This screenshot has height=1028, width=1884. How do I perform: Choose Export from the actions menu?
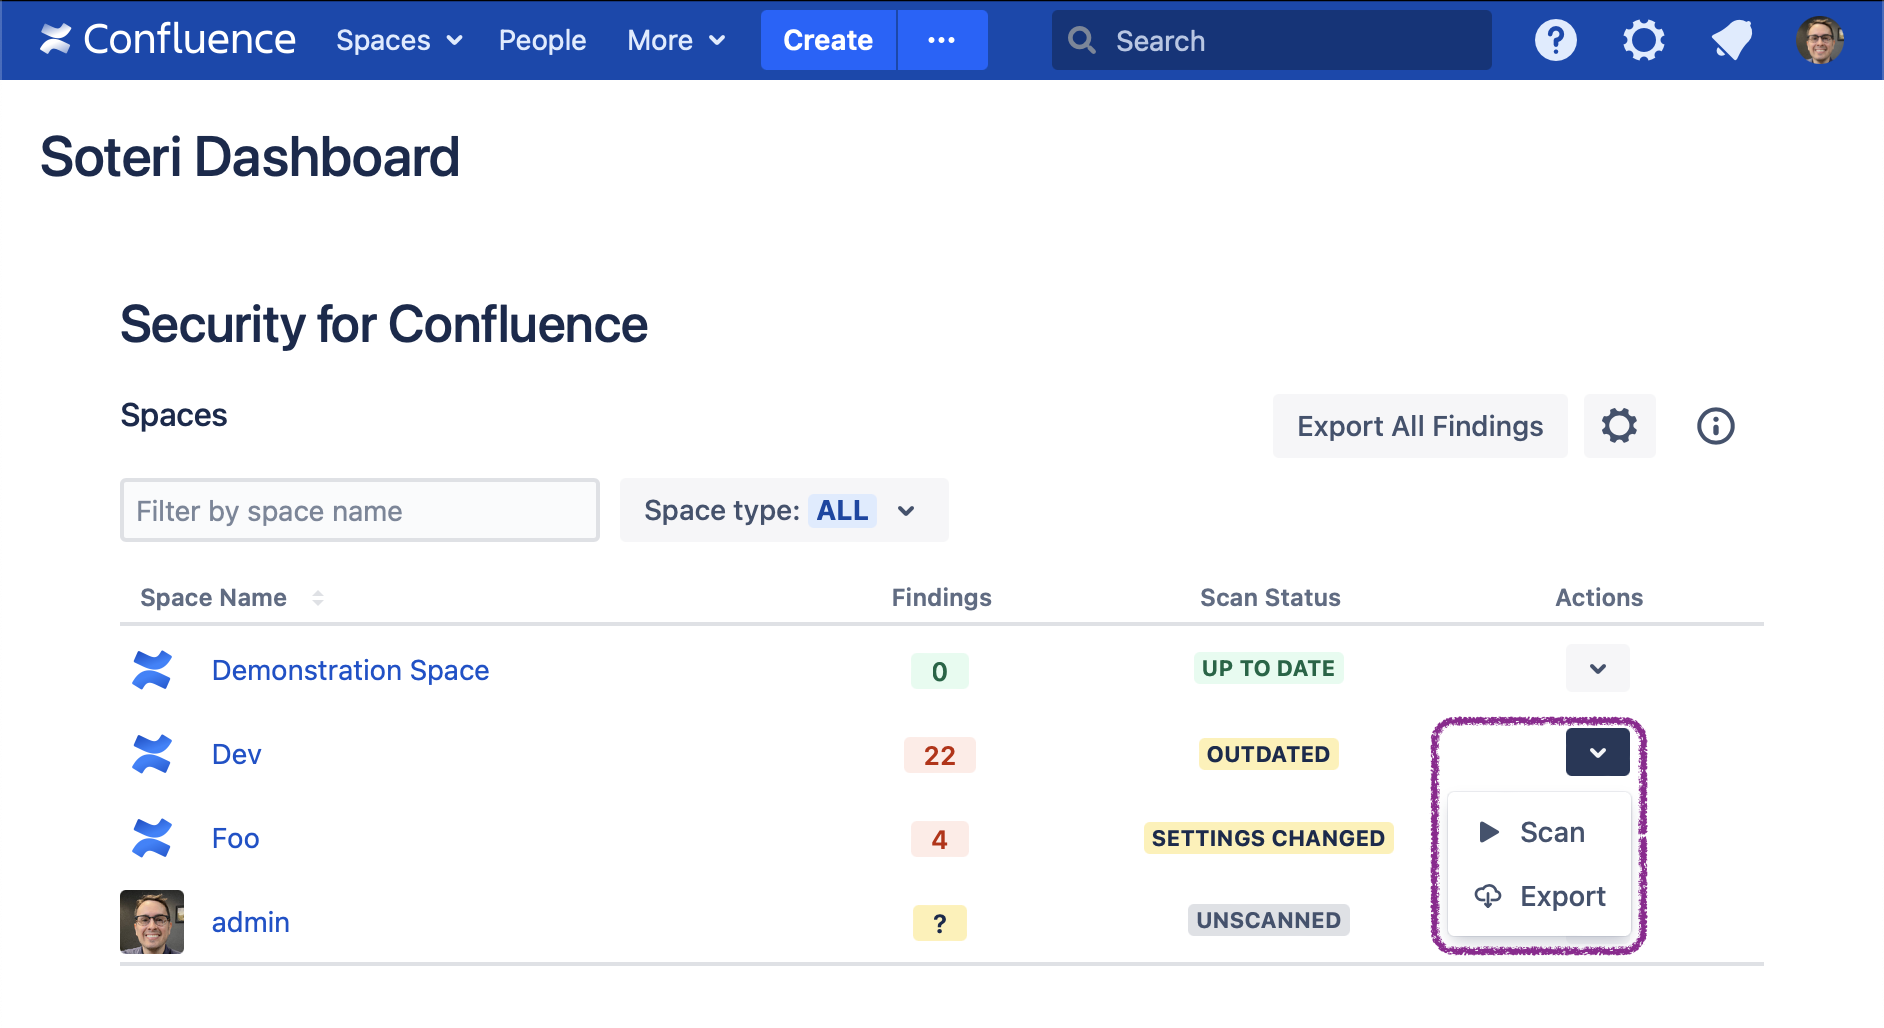click(x=1561, y=896)
